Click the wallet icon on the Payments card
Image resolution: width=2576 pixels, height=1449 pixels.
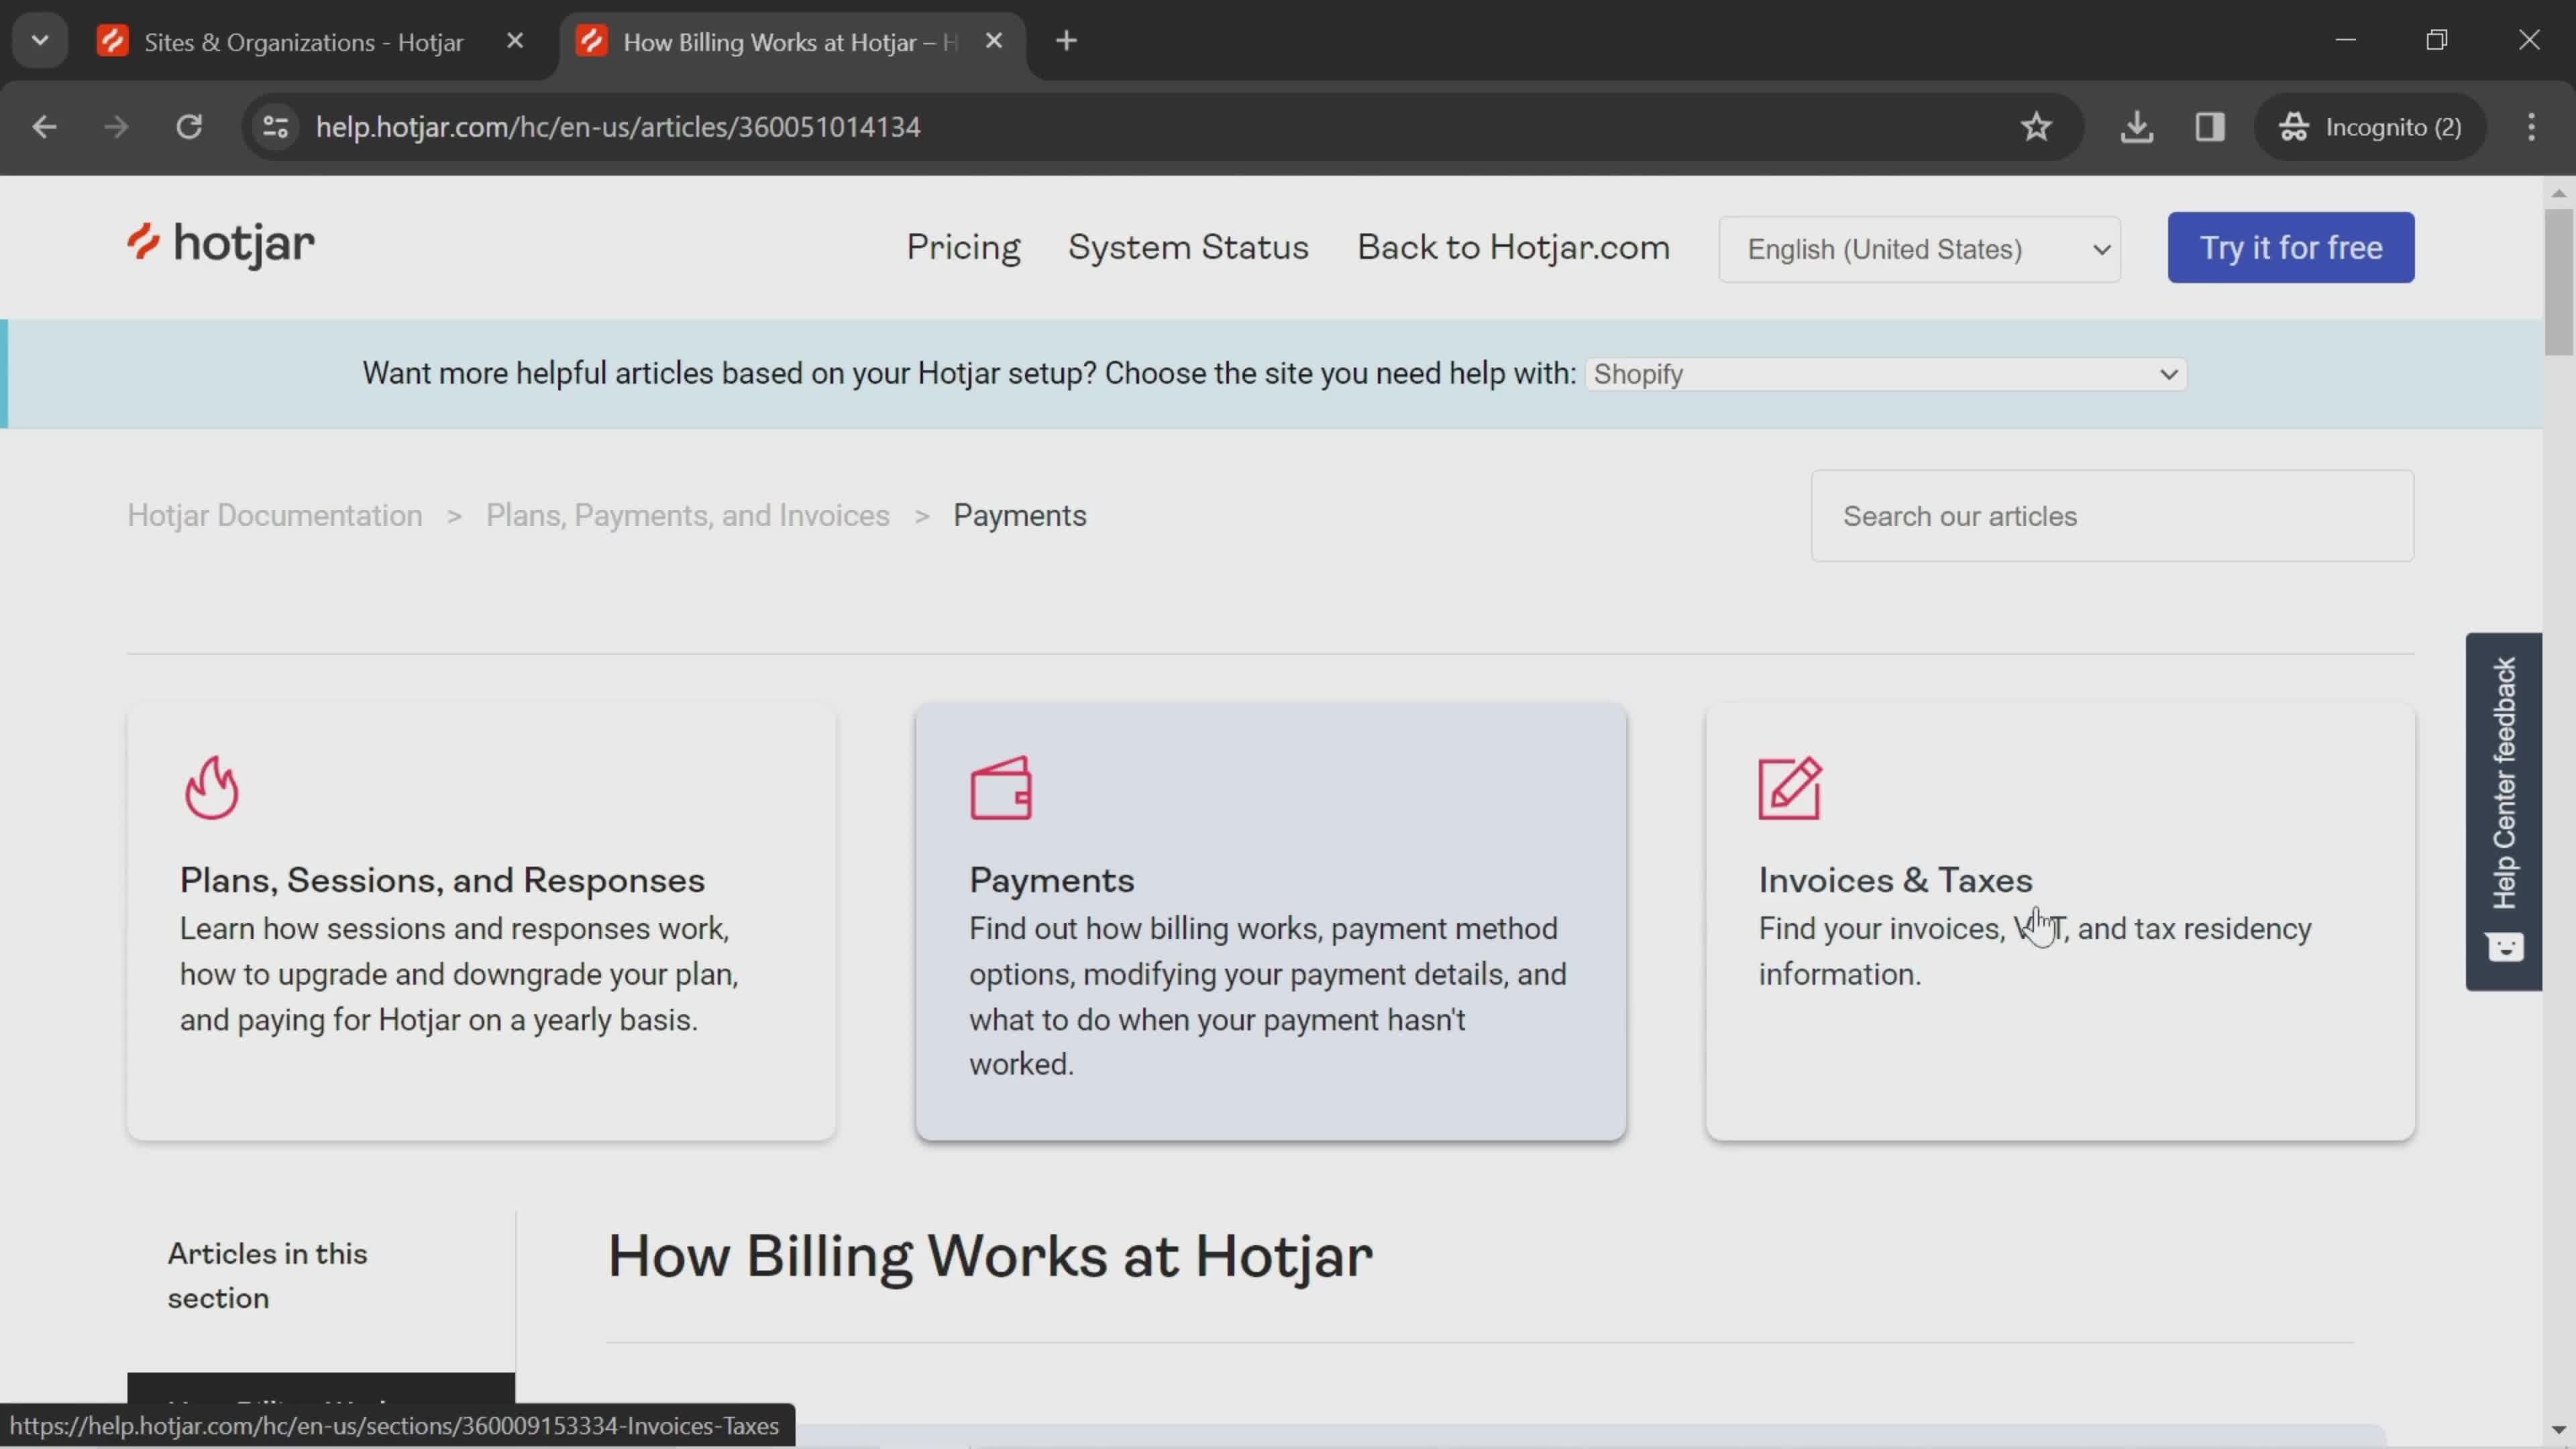tap(1001, 788)
